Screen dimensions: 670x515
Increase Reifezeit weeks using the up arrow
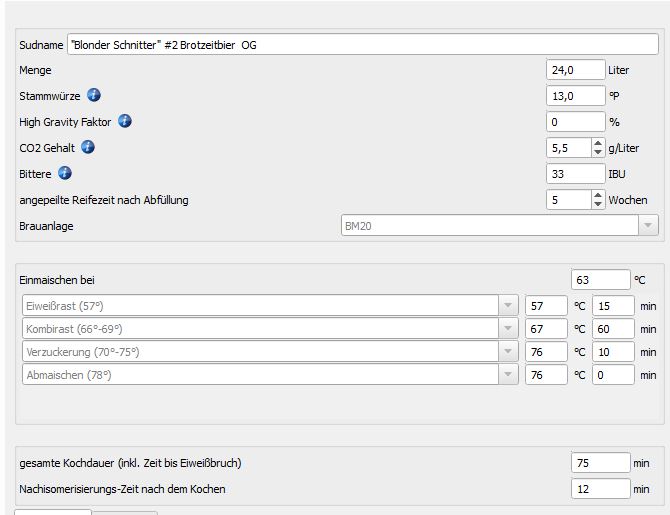click(598, 195)
